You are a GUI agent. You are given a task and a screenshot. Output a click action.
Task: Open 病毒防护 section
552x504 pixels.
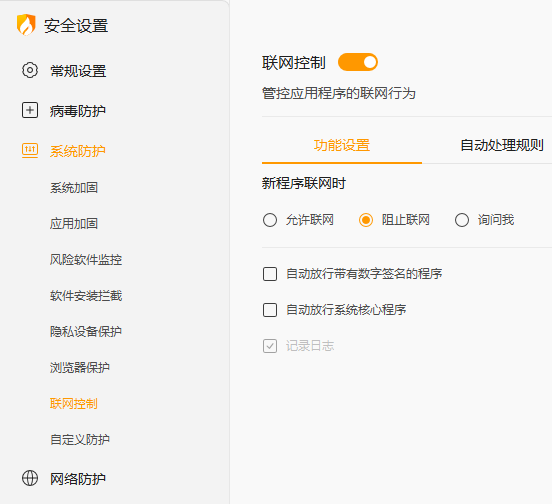click(78, 111)
